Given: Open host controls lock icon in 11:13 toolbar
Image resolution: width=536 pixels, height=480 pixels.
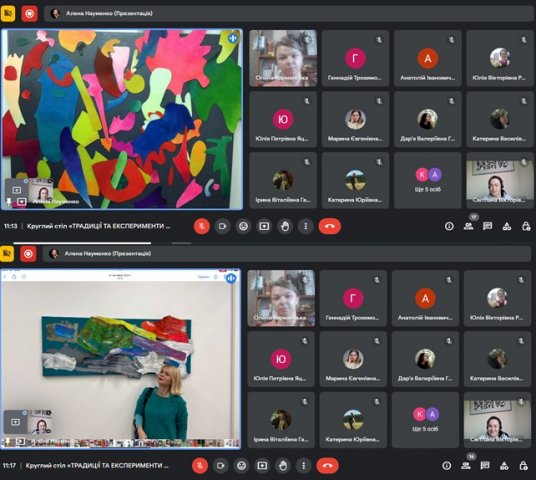Looking at the screenshot, I should [x=526, y=226].
